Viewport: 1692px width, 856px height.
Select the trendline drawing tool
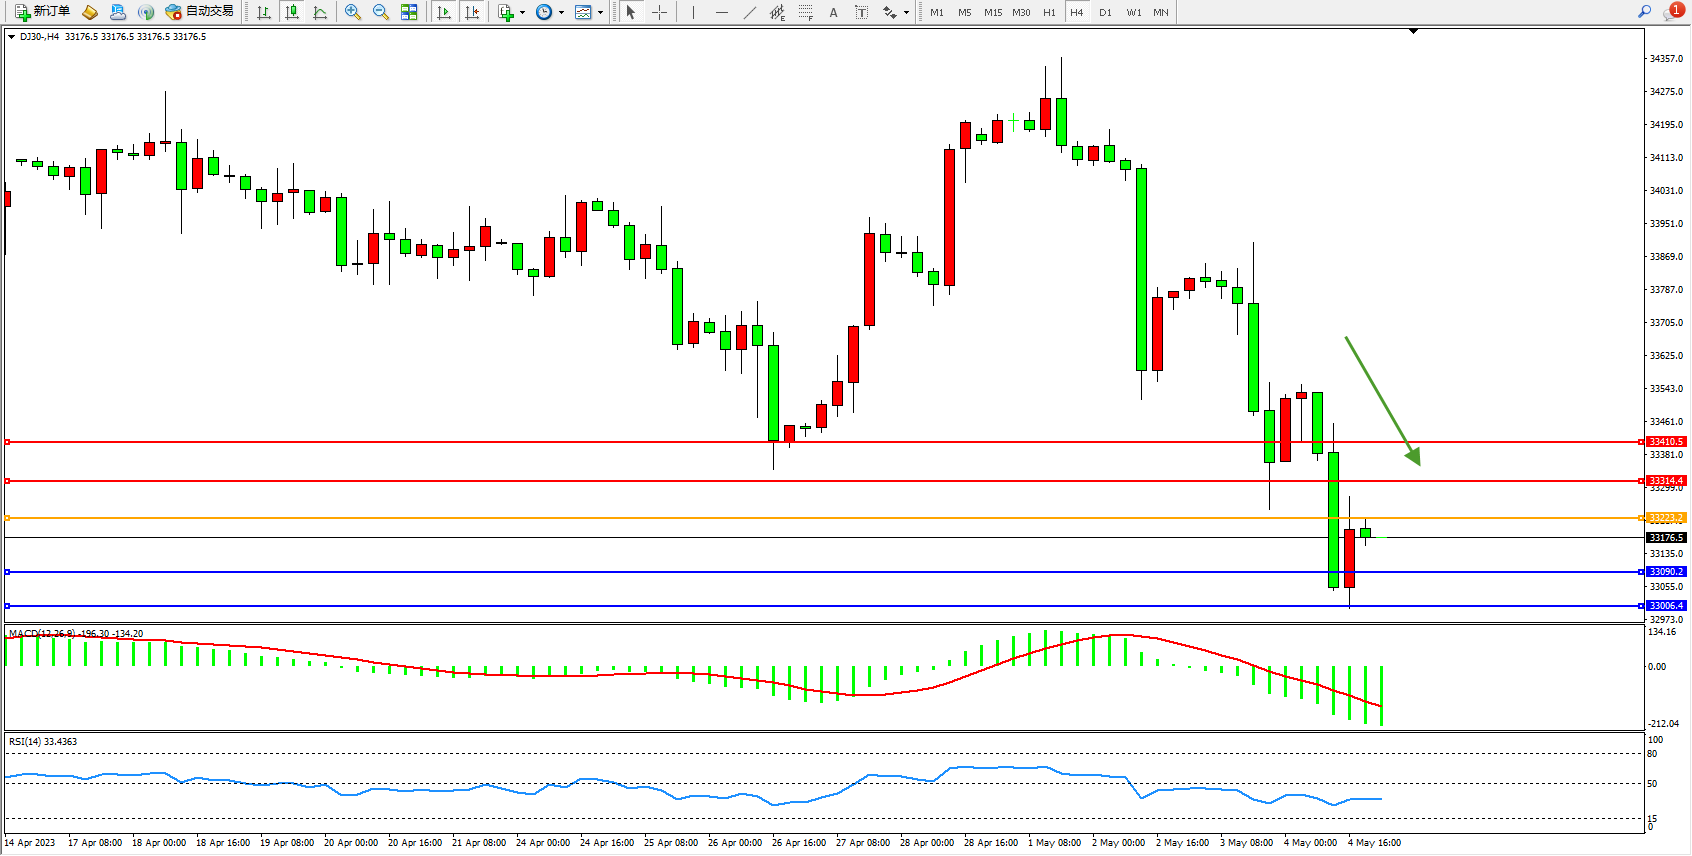[750, 12]
